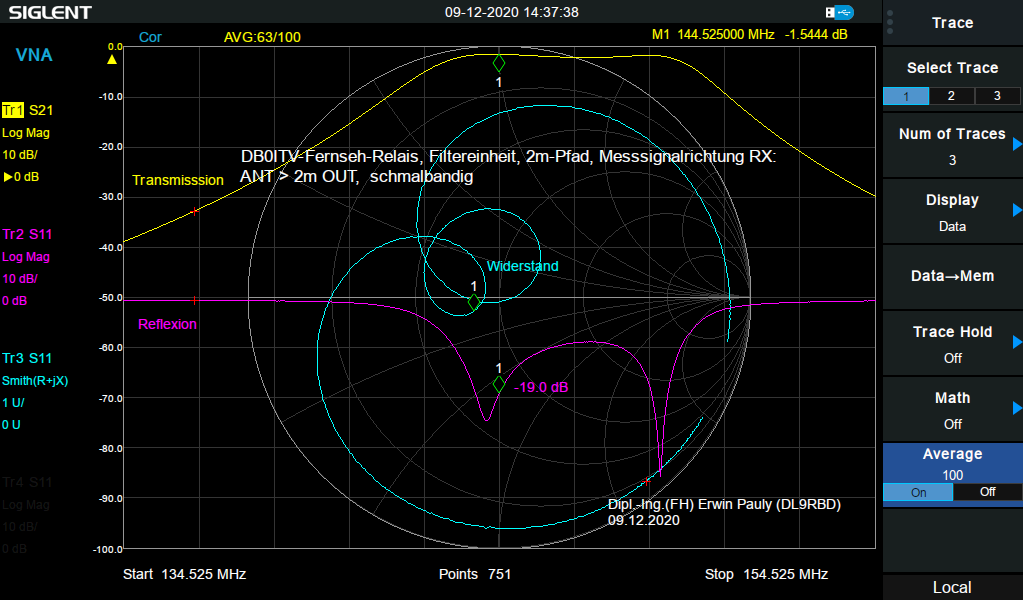Click the Tr3 scale 1 U/ value

click(x=13, y=402)
